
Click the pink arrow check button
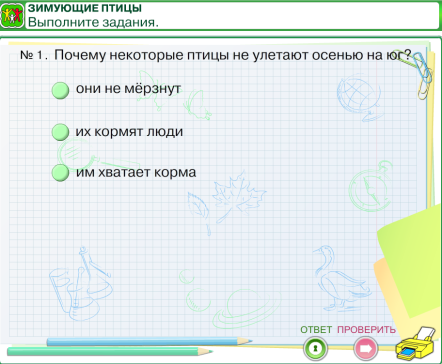pyautogui.click(x=366, y=349)
